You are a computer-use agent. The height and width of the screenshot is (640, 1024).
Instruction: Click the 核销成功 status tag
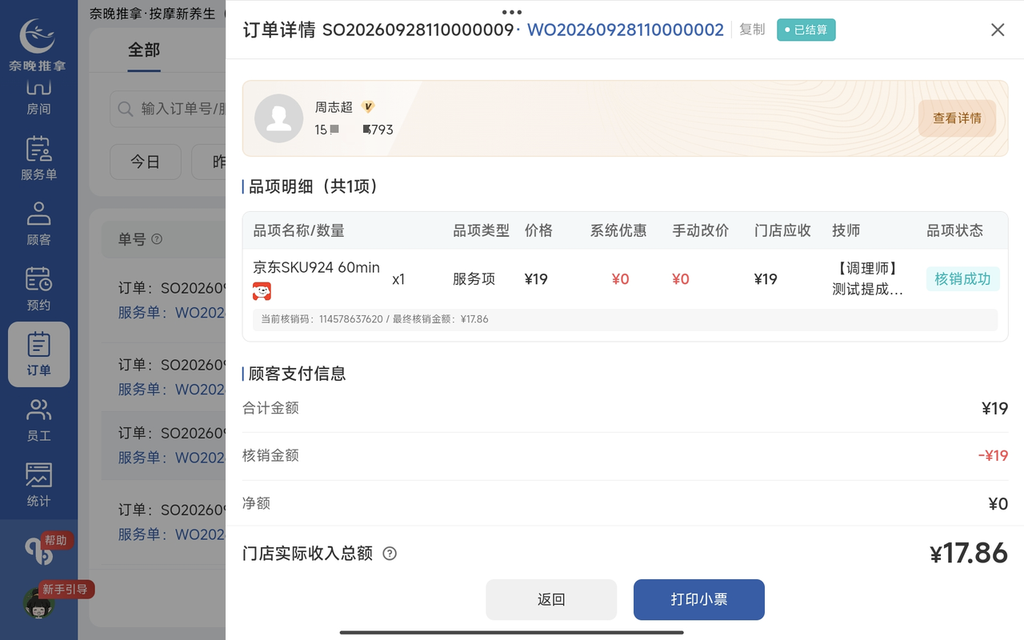(x=963, y=279)
